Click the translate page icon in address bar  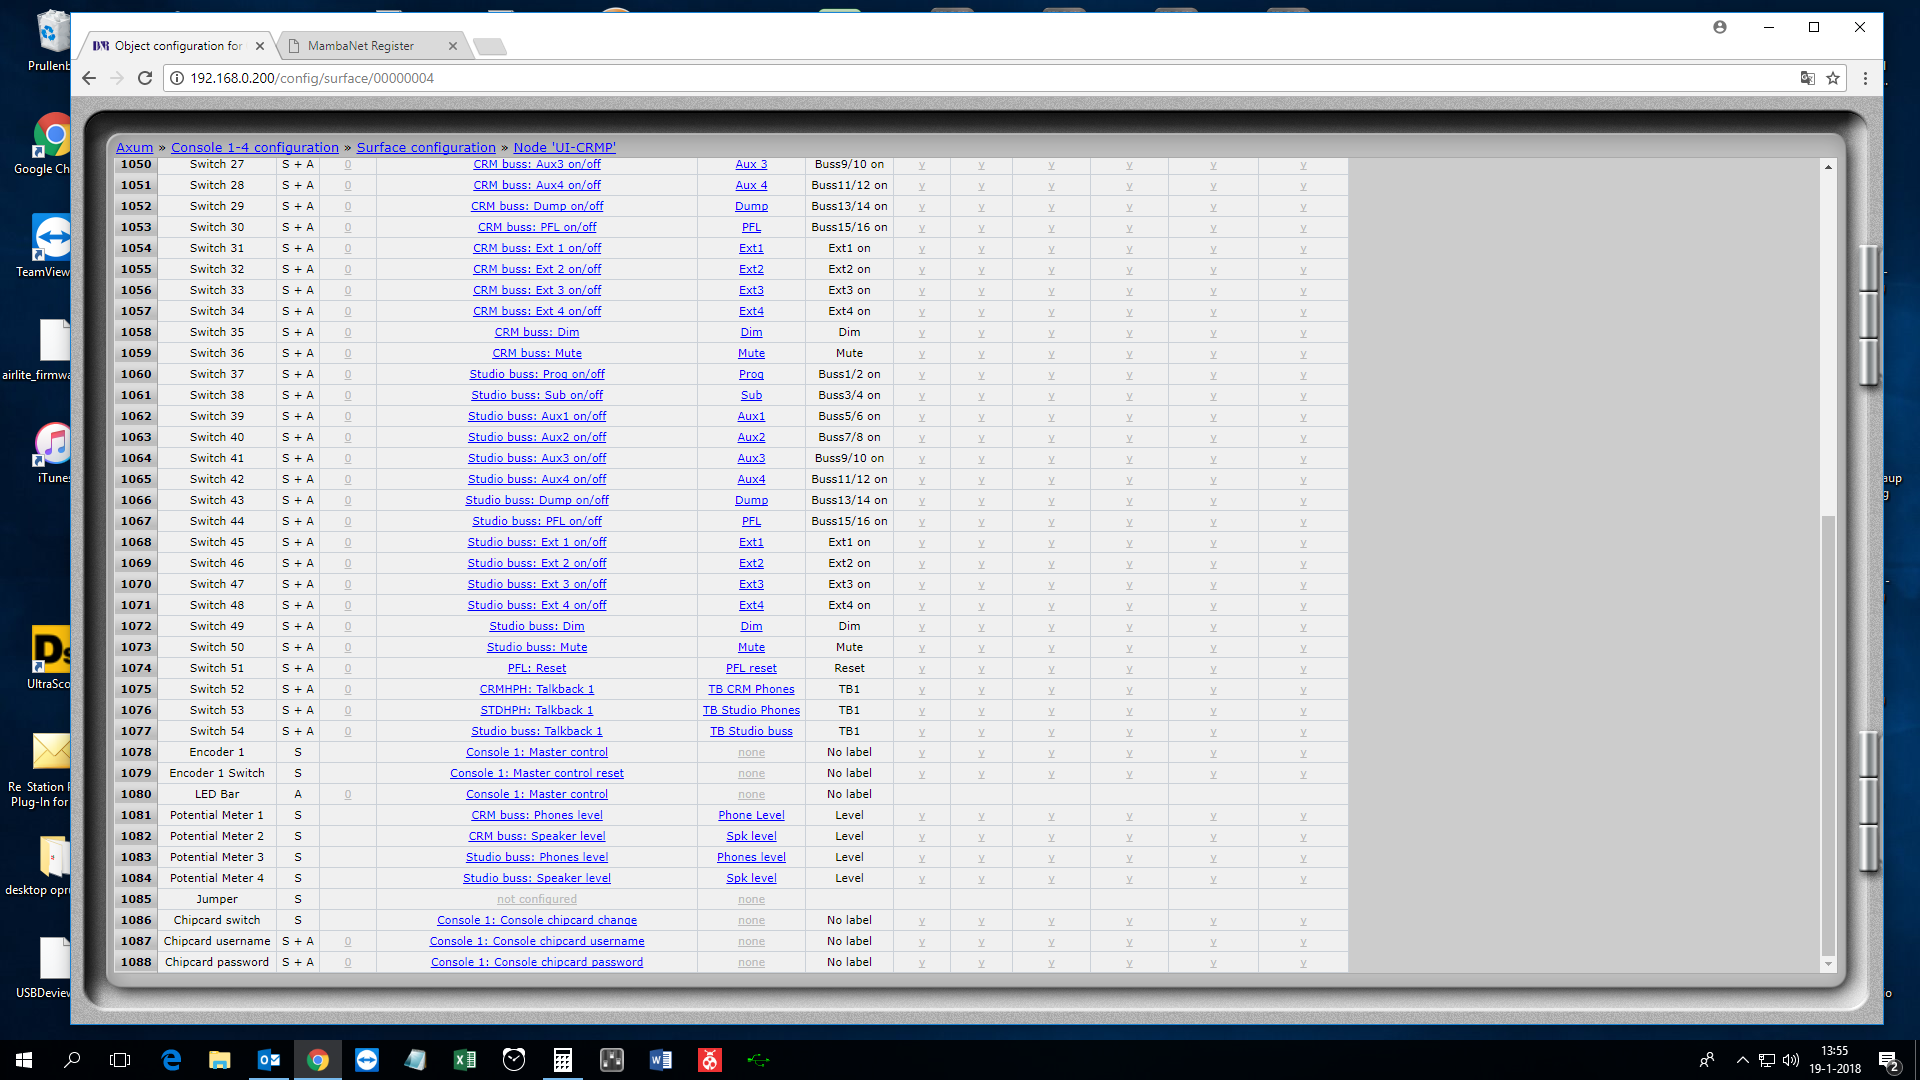[1807, 78]
